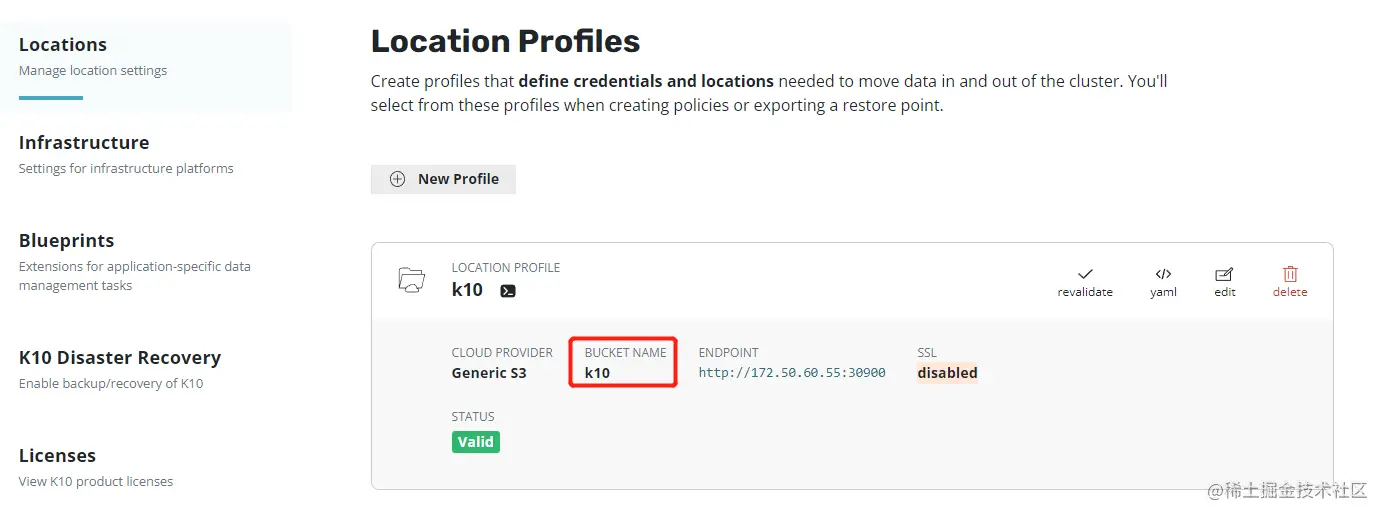Click the location profile folder icon

point(411,280)
